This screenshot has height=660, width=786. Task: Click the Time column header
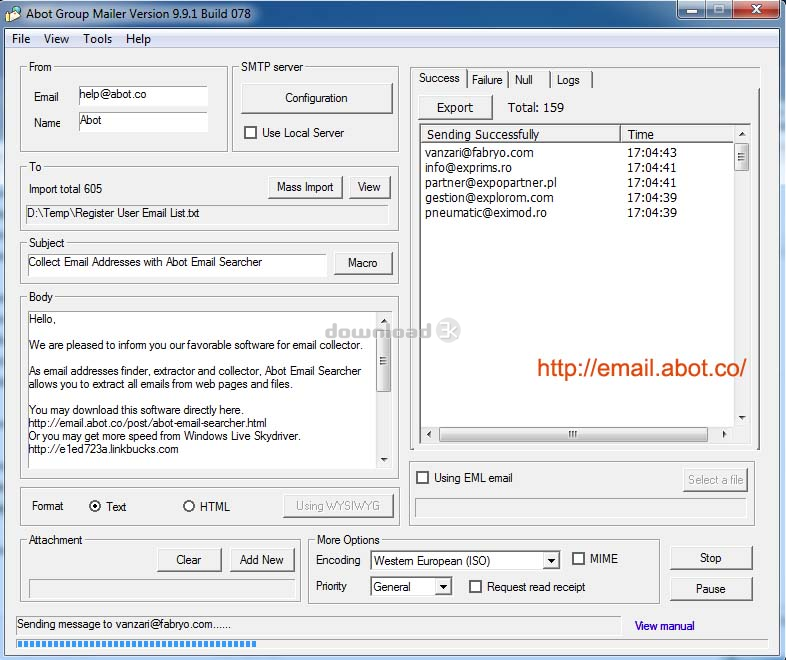click(677, 134)
